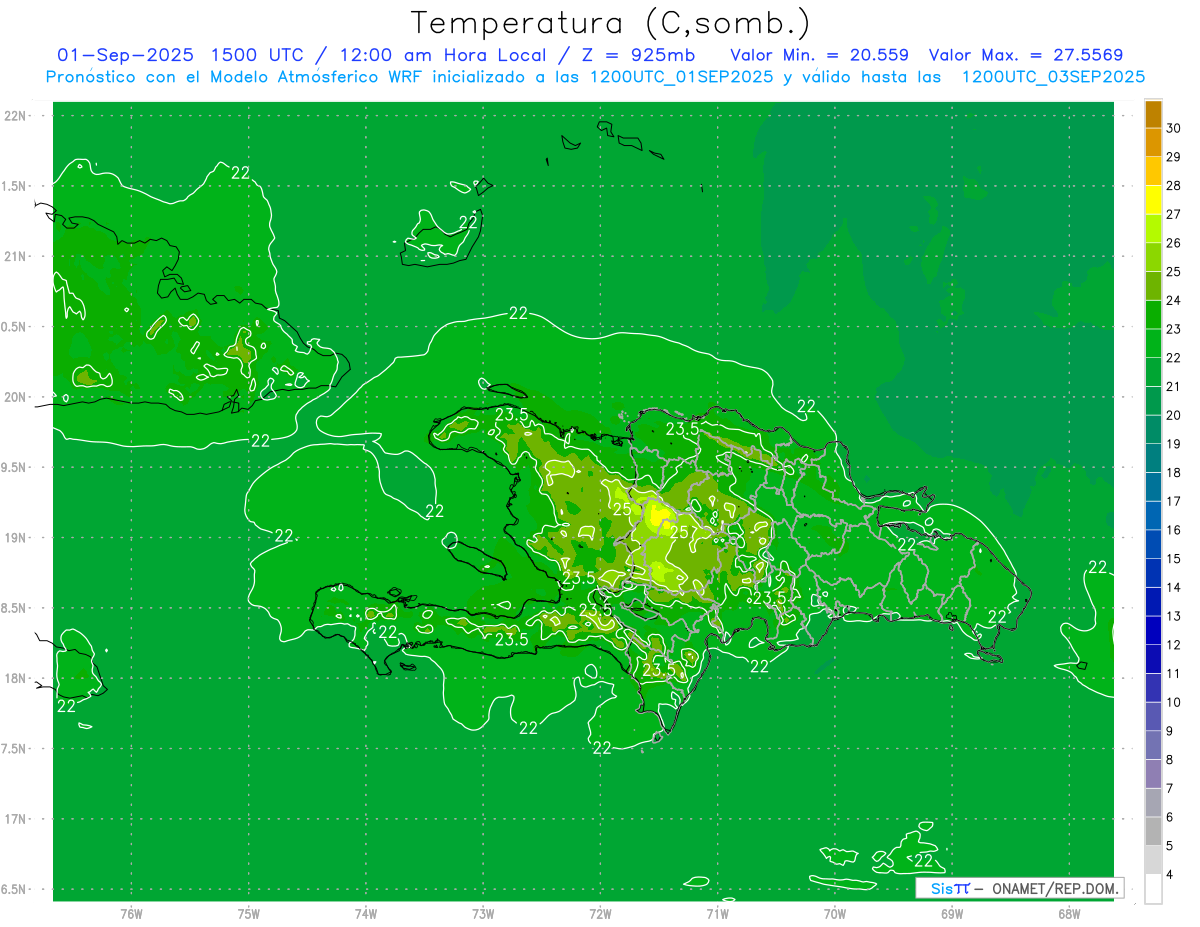
Task: Click the "19N" latitude axis label
Action: click(x=15, y=537)
